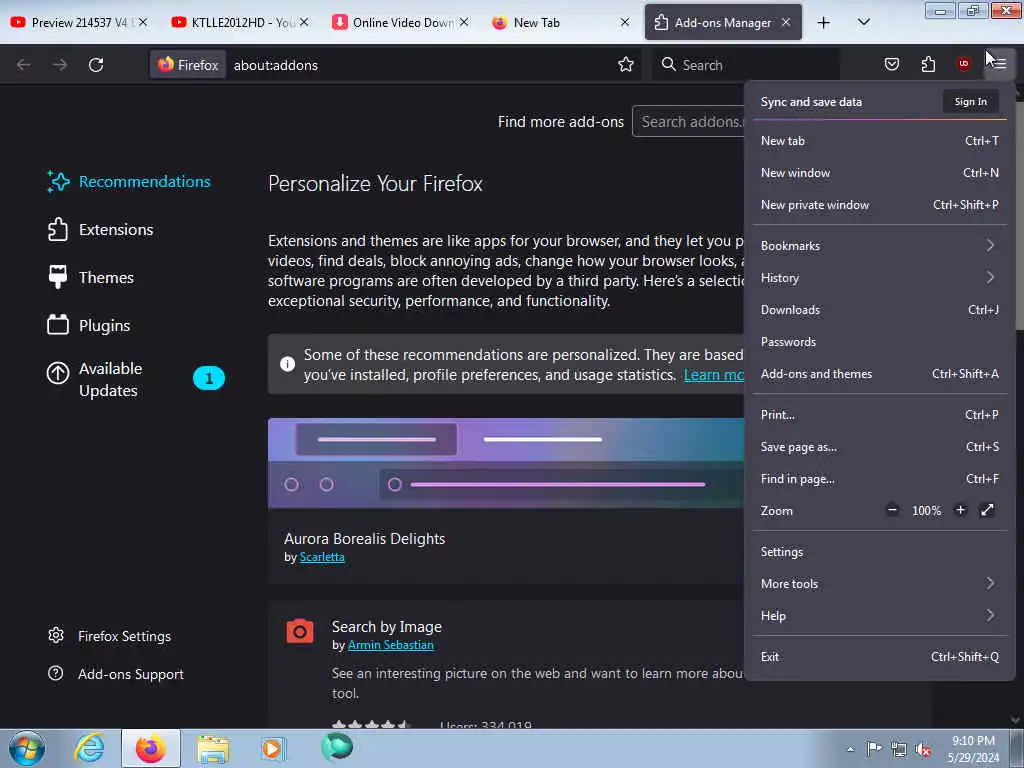Select New window menu entry
This screenshot has width=1024, height=768.
(879, 172)
